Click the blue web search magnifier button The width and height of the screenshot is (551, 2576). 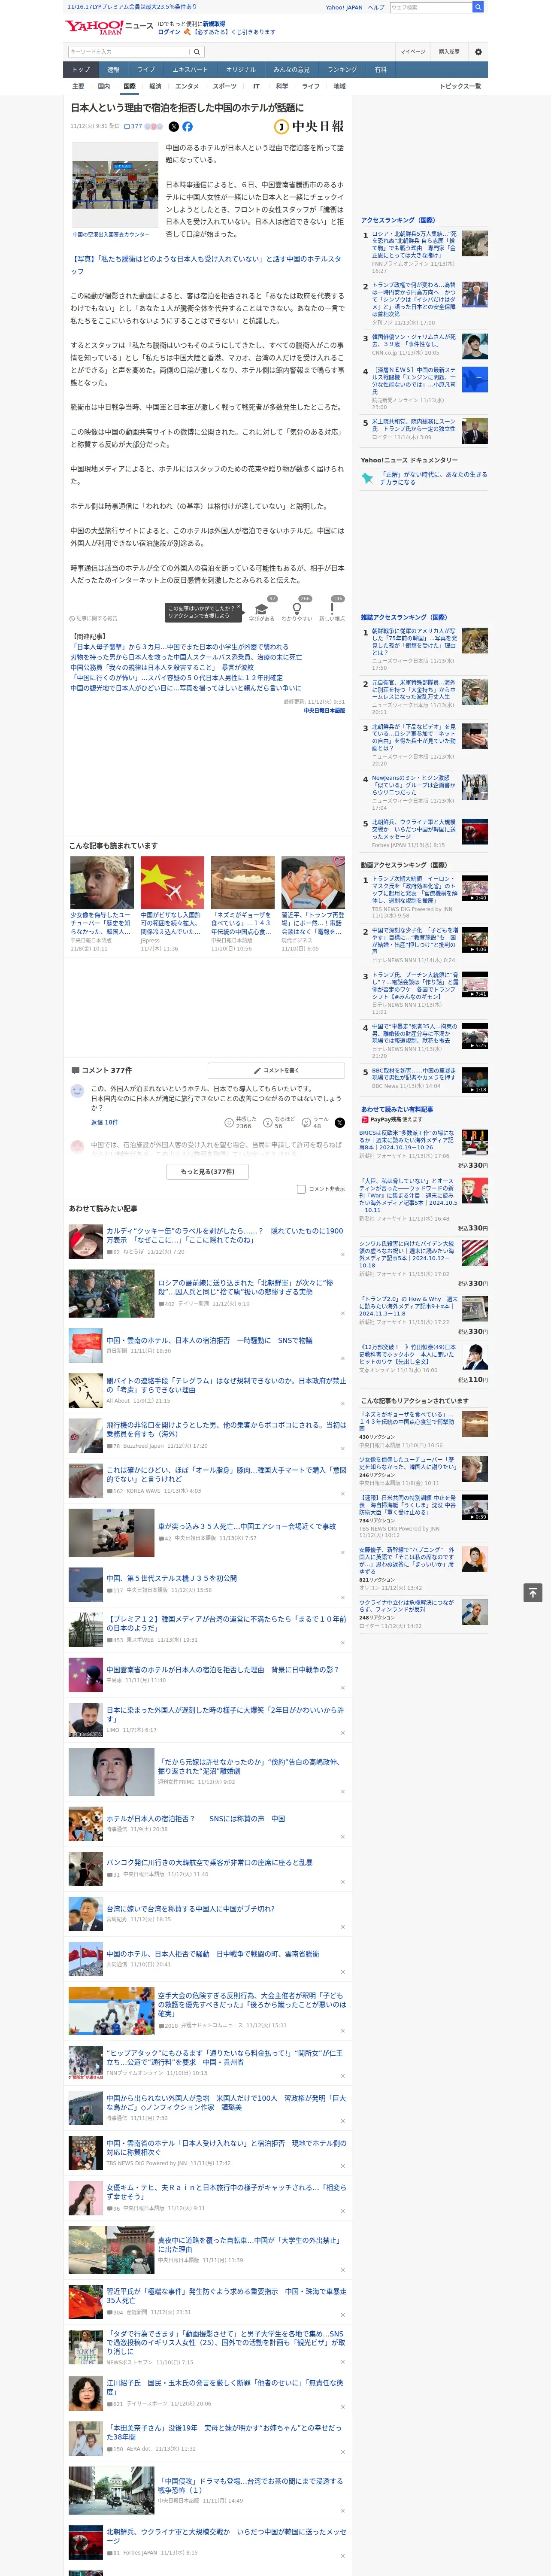click(478, 7)
